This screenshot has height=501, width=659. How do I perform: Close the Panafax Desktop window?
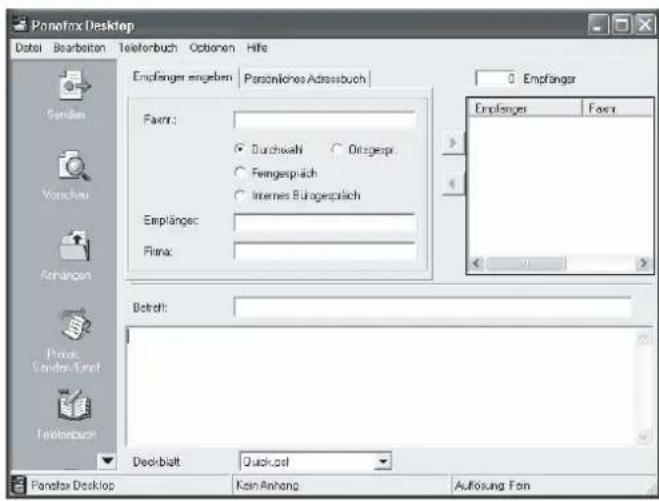pos(644,25)
